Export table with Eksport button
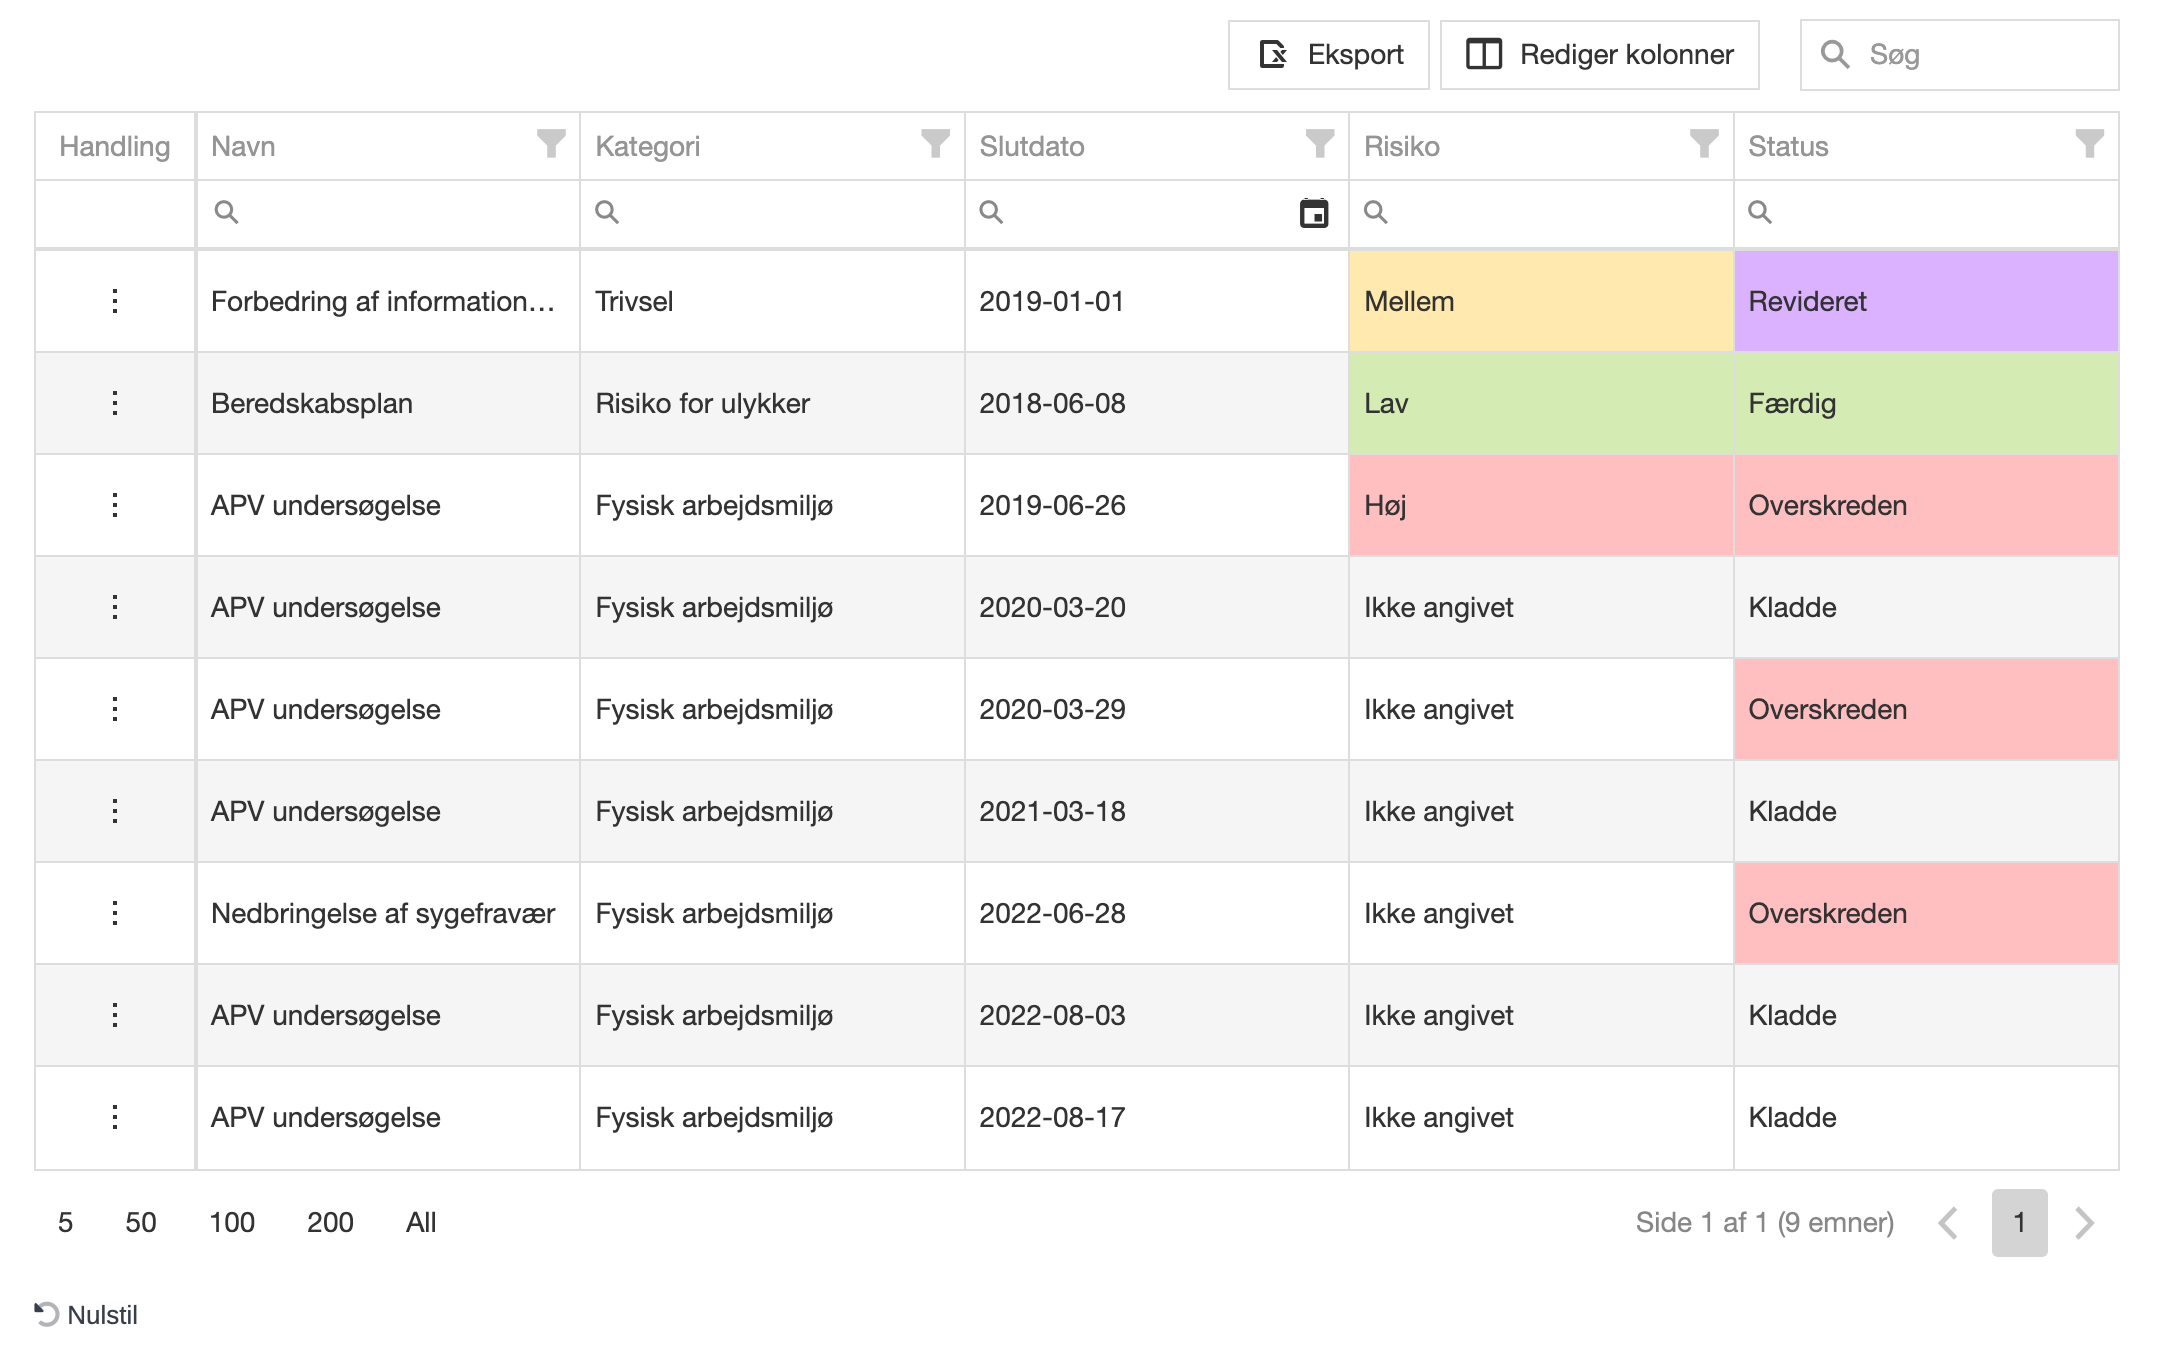The width and height of the screenshot is (2176, 1372). [x=1328, y=55]
